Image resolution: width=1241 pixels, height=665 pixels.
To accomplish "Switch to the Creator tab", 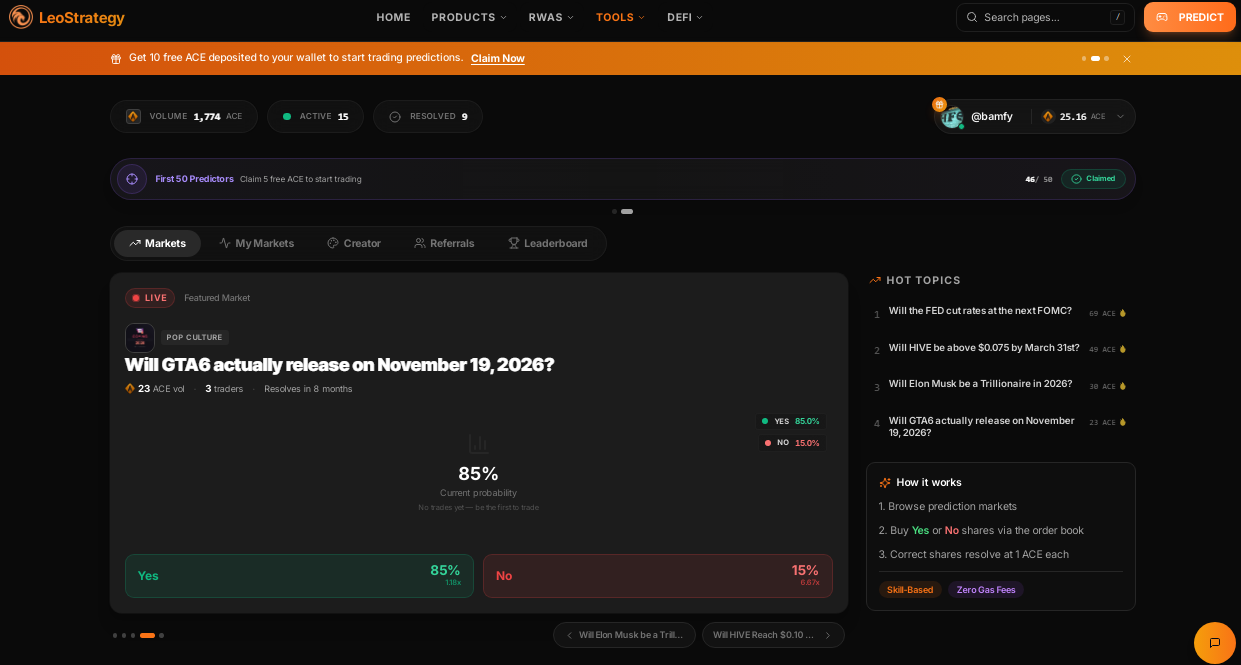I will coord(354,243).
